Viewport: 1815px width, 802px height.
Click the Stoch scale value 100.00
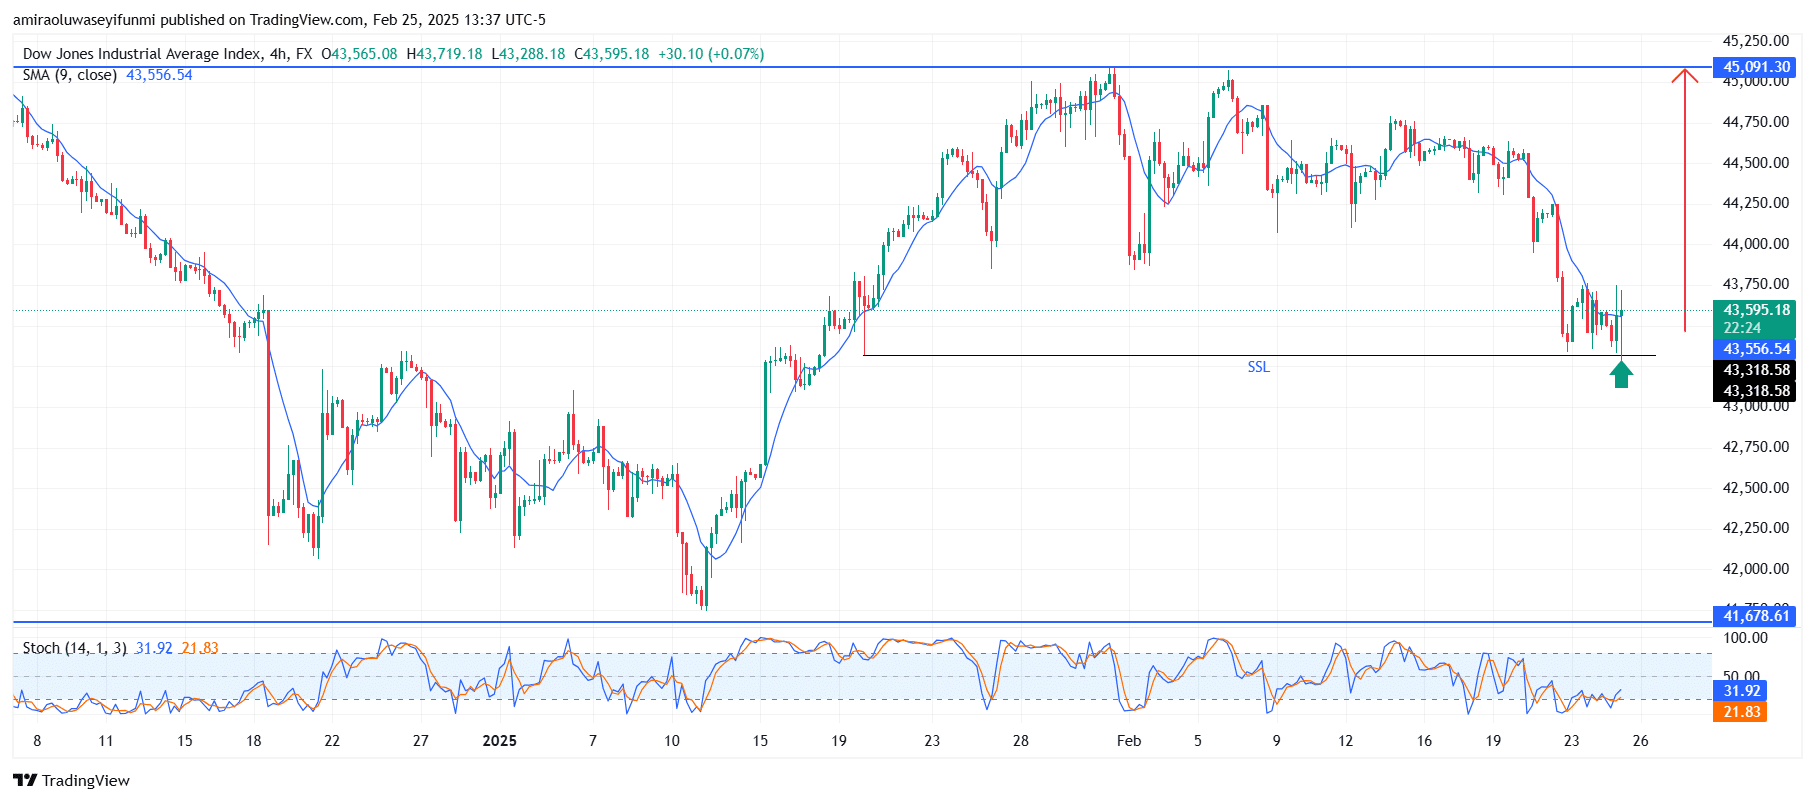tap(1745, 638)
